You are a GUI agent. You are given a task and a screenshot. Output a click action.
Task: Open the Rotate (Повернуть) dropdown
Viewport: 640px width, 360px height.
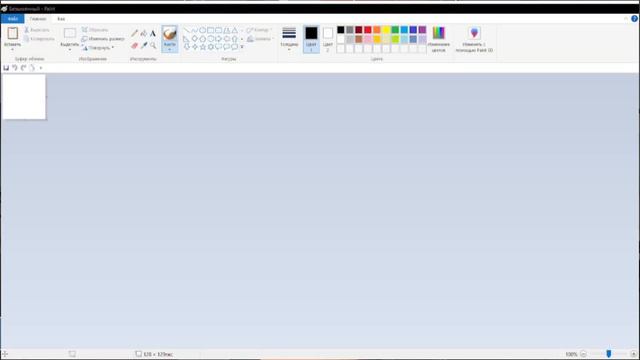point(98,48)
